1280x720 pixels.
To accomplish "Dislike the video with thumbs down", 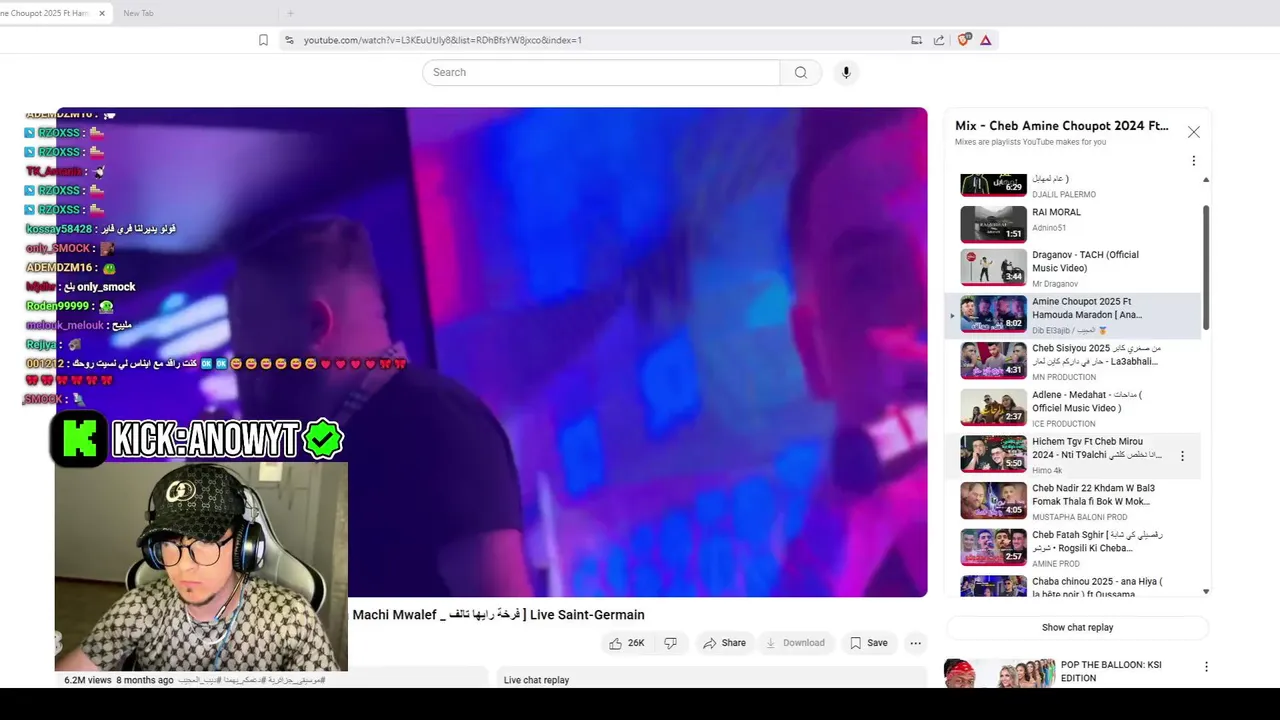I will 670,643.
